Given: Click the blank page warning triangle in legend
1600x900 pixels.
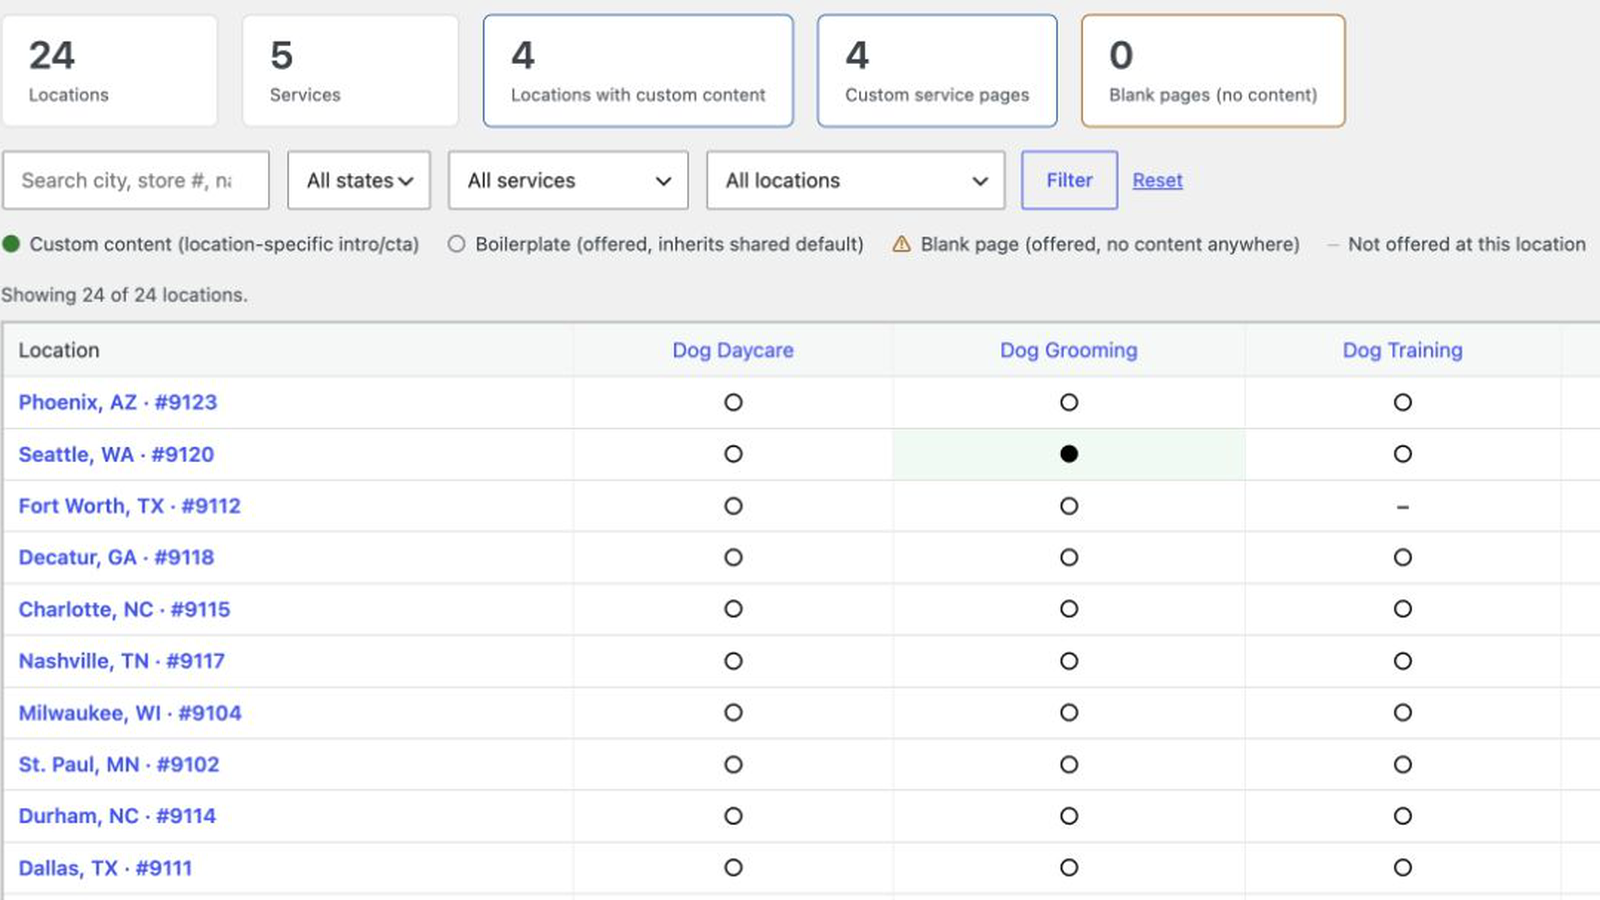Looking at the screenshot, I should coord(901,244).
